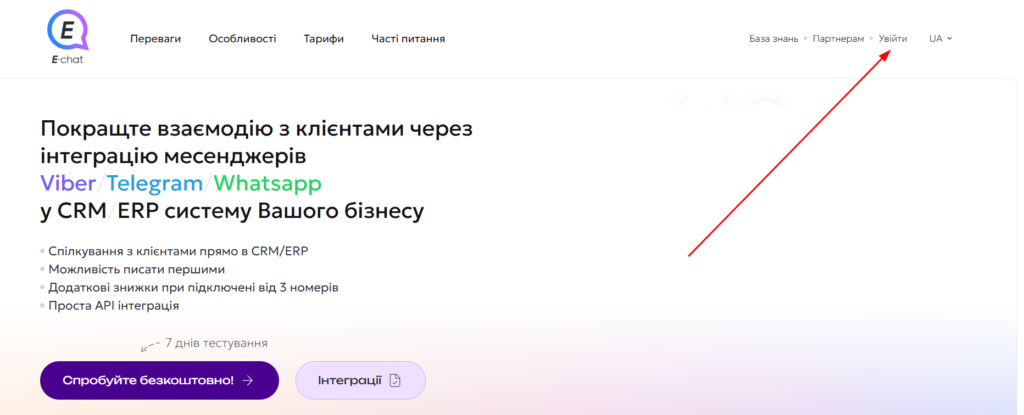1024x415 pixels.
Task: Go to the Особливості section
Action: coord(242,39)
